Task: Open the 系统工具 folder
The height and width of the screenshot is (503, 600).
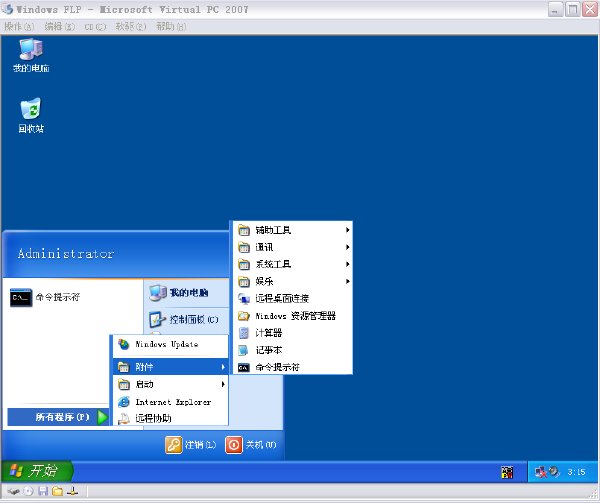Action: (293, 264)
